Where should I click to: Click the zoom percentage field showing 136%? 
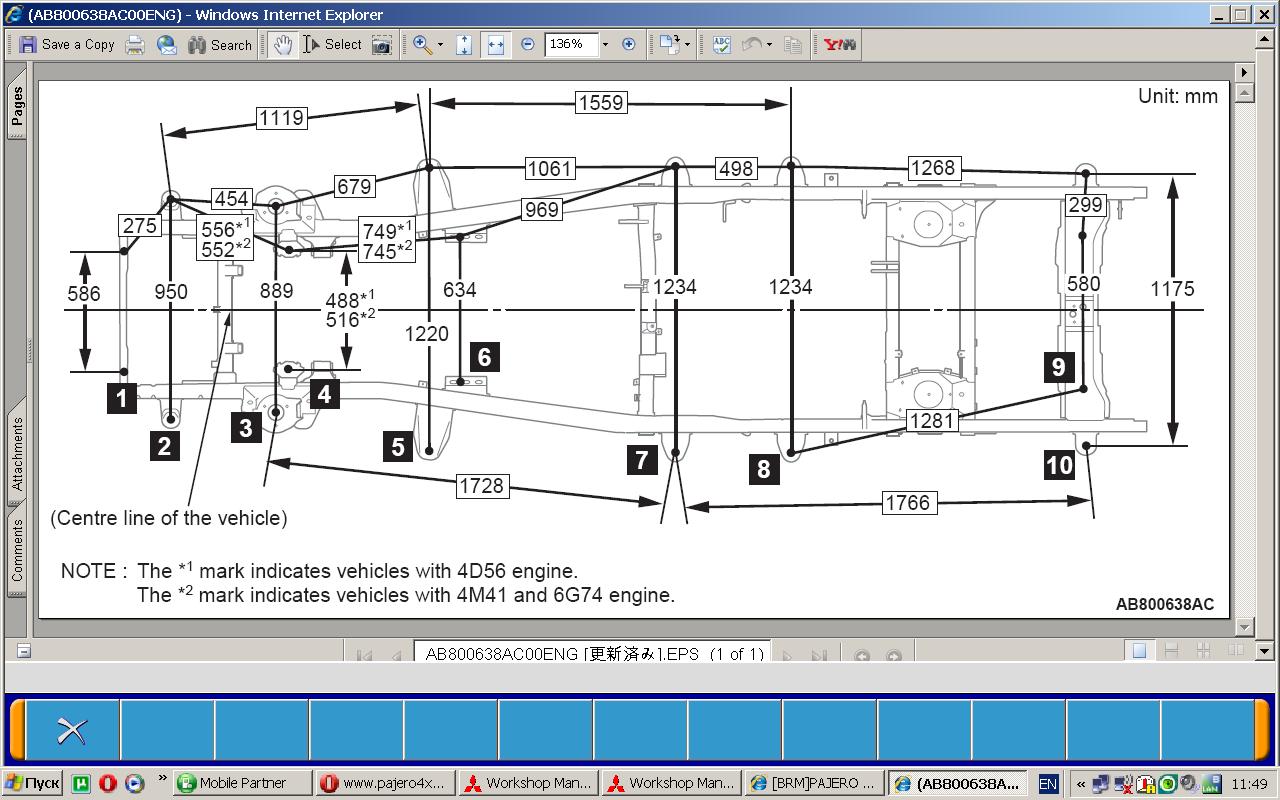pos(570,44)
